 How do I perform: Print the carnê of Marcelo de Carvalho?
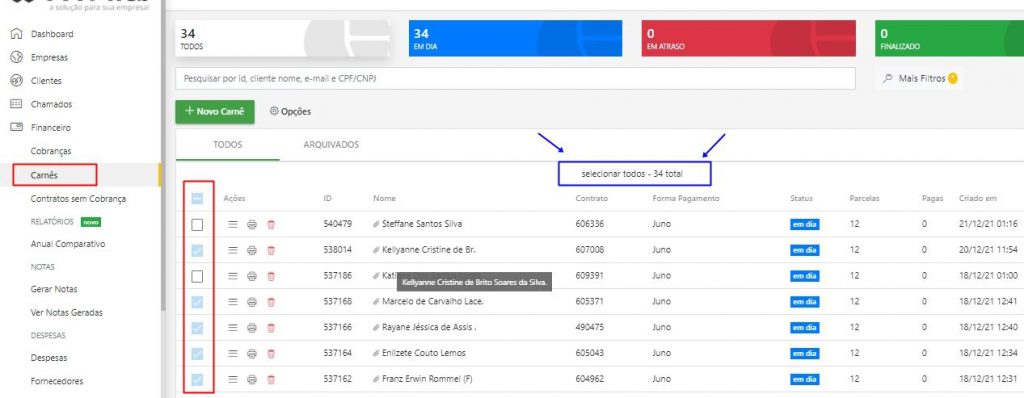pos(252,302)
